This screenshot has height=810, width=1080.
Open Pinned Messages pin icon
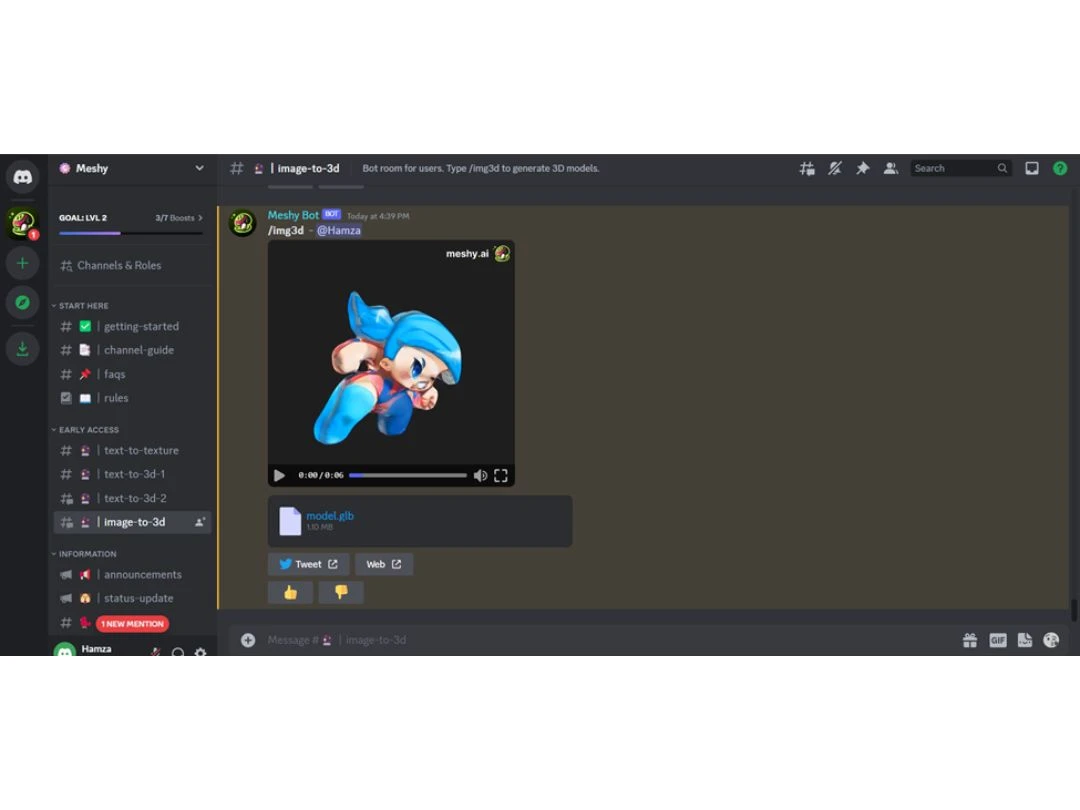pyautogui.click(x=862, y=168)
